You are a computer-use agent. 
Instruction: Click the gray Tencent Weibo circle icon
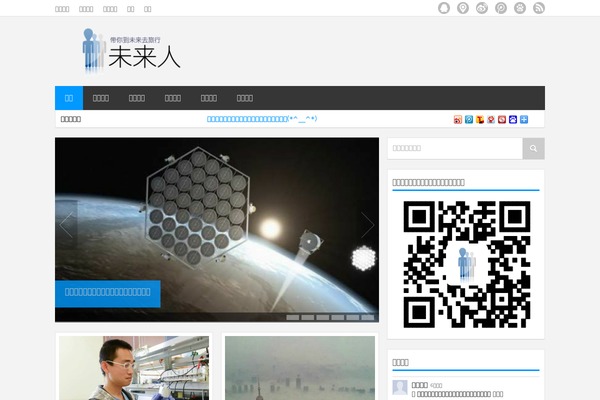[x=501, y=8]
